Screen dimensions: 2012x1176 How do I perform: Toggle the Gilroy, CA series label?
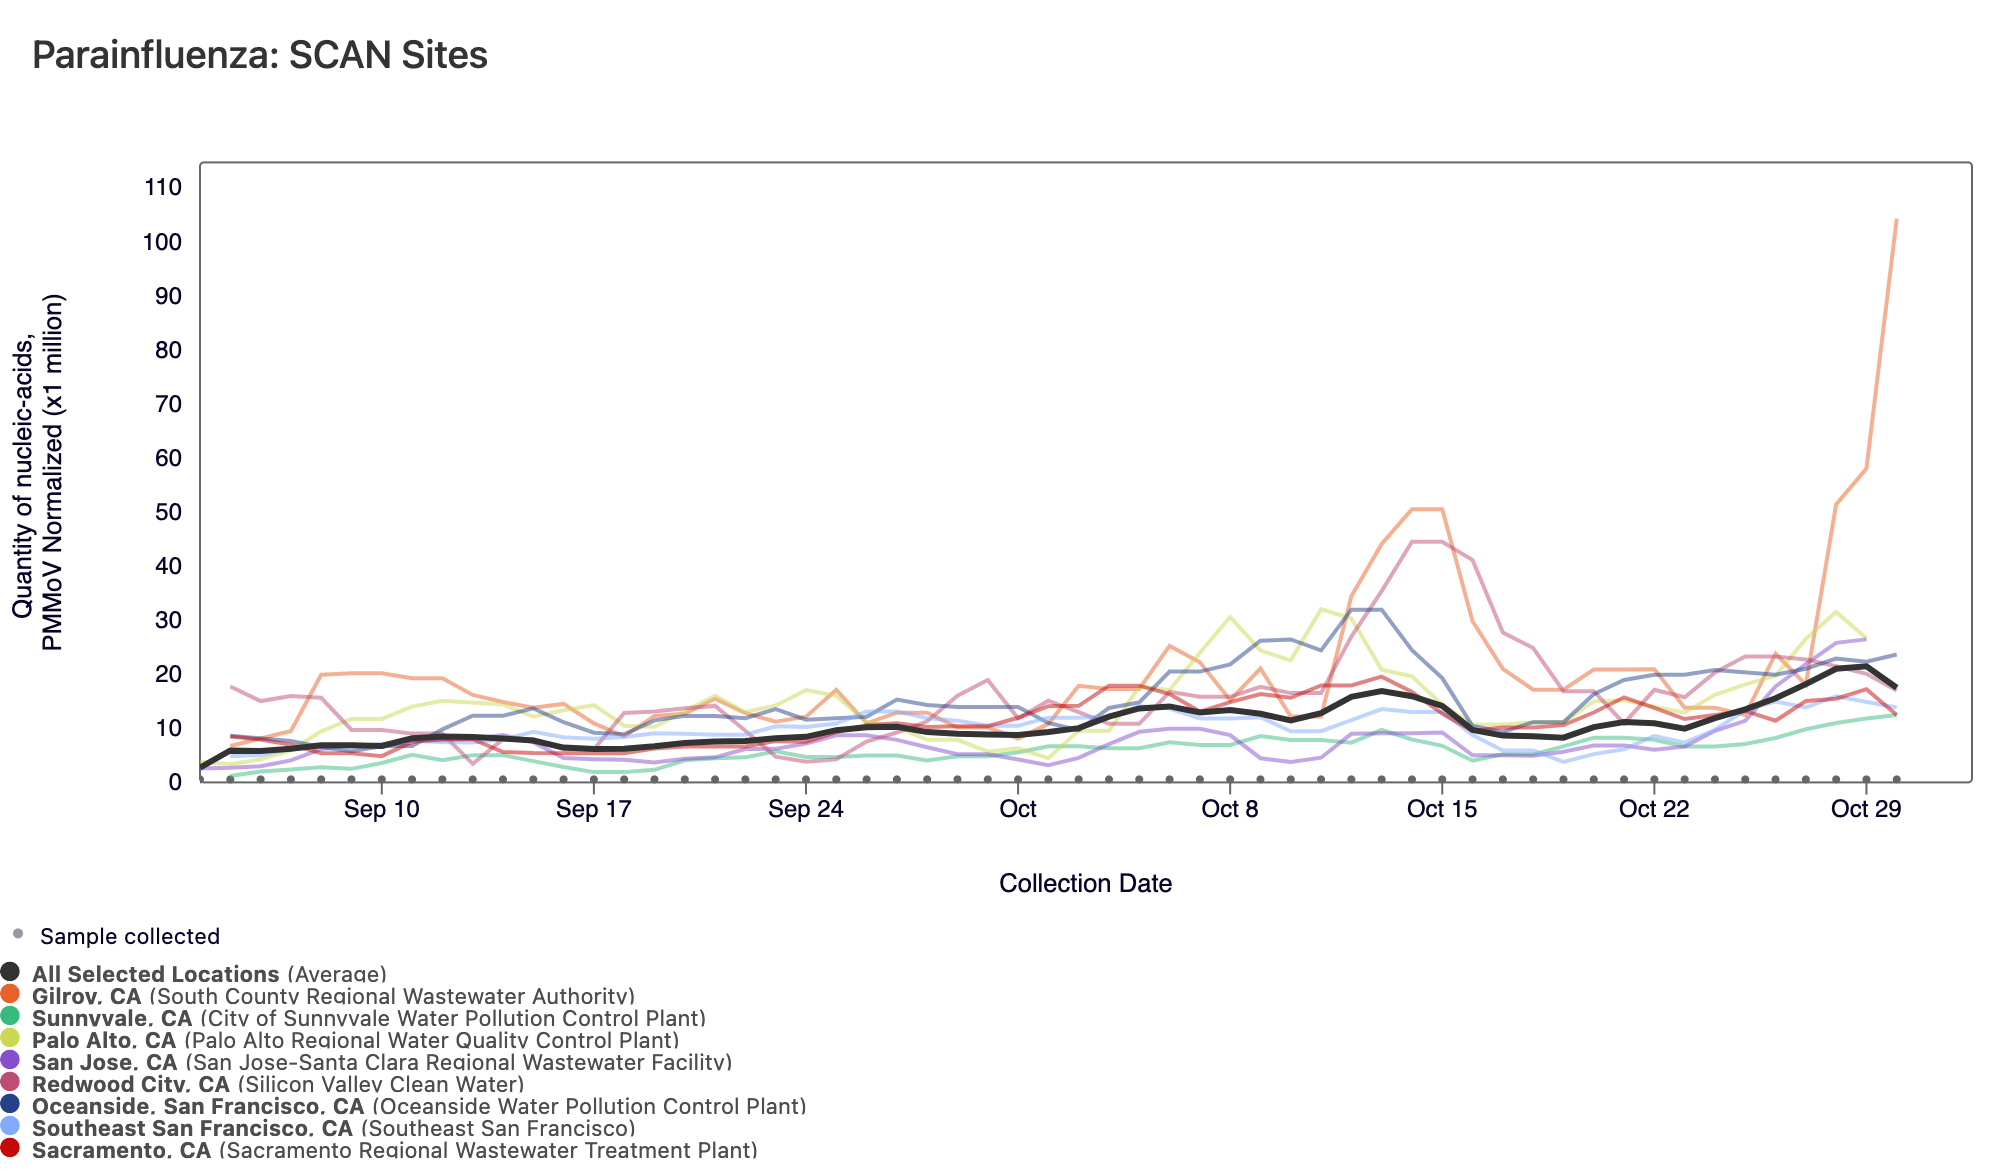pyautogui.click(x=87, y=997)
